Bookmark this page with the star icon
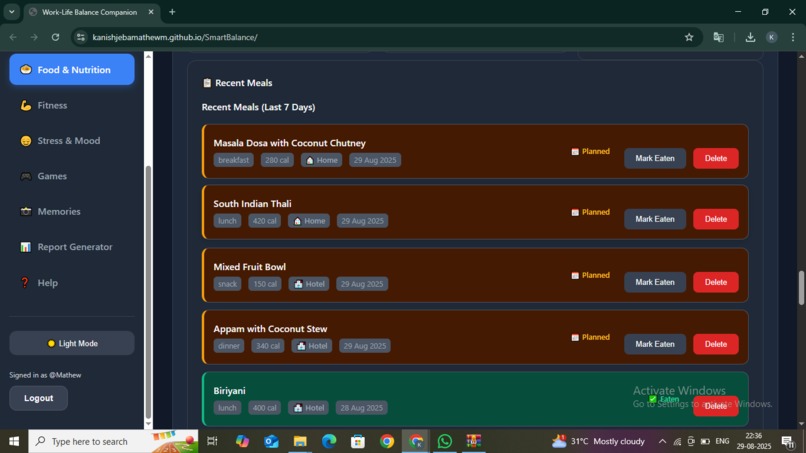Viewport: 806px width, 453px height. 689,37
